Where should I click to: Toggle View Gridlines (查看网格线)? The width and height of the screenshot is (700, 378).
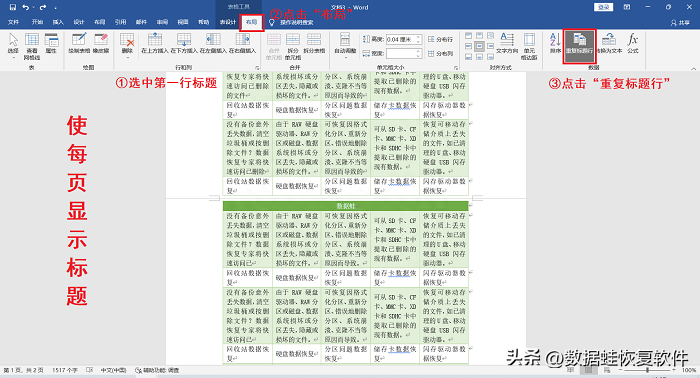pos(32,46)
